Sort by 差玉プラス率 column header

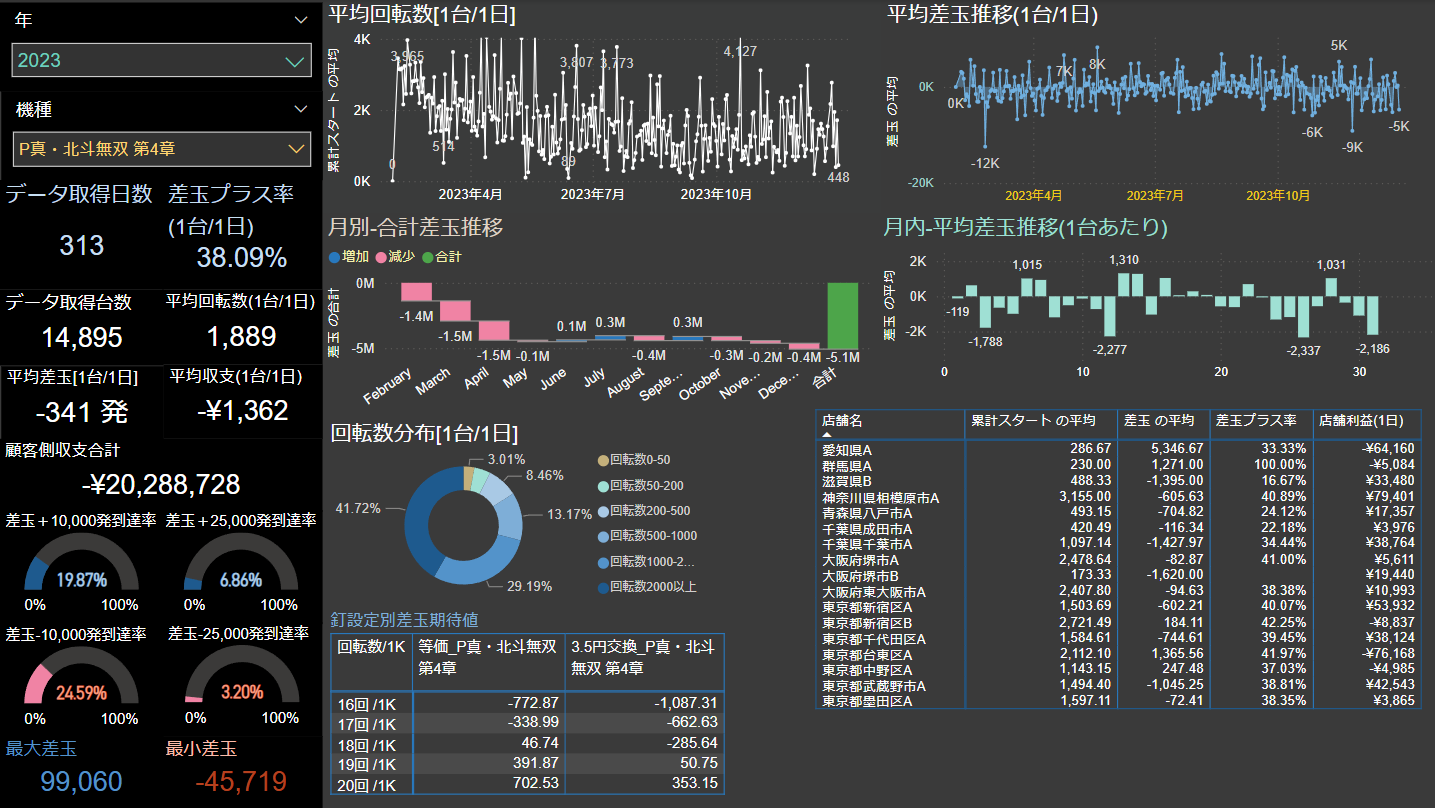[1261, 421]
